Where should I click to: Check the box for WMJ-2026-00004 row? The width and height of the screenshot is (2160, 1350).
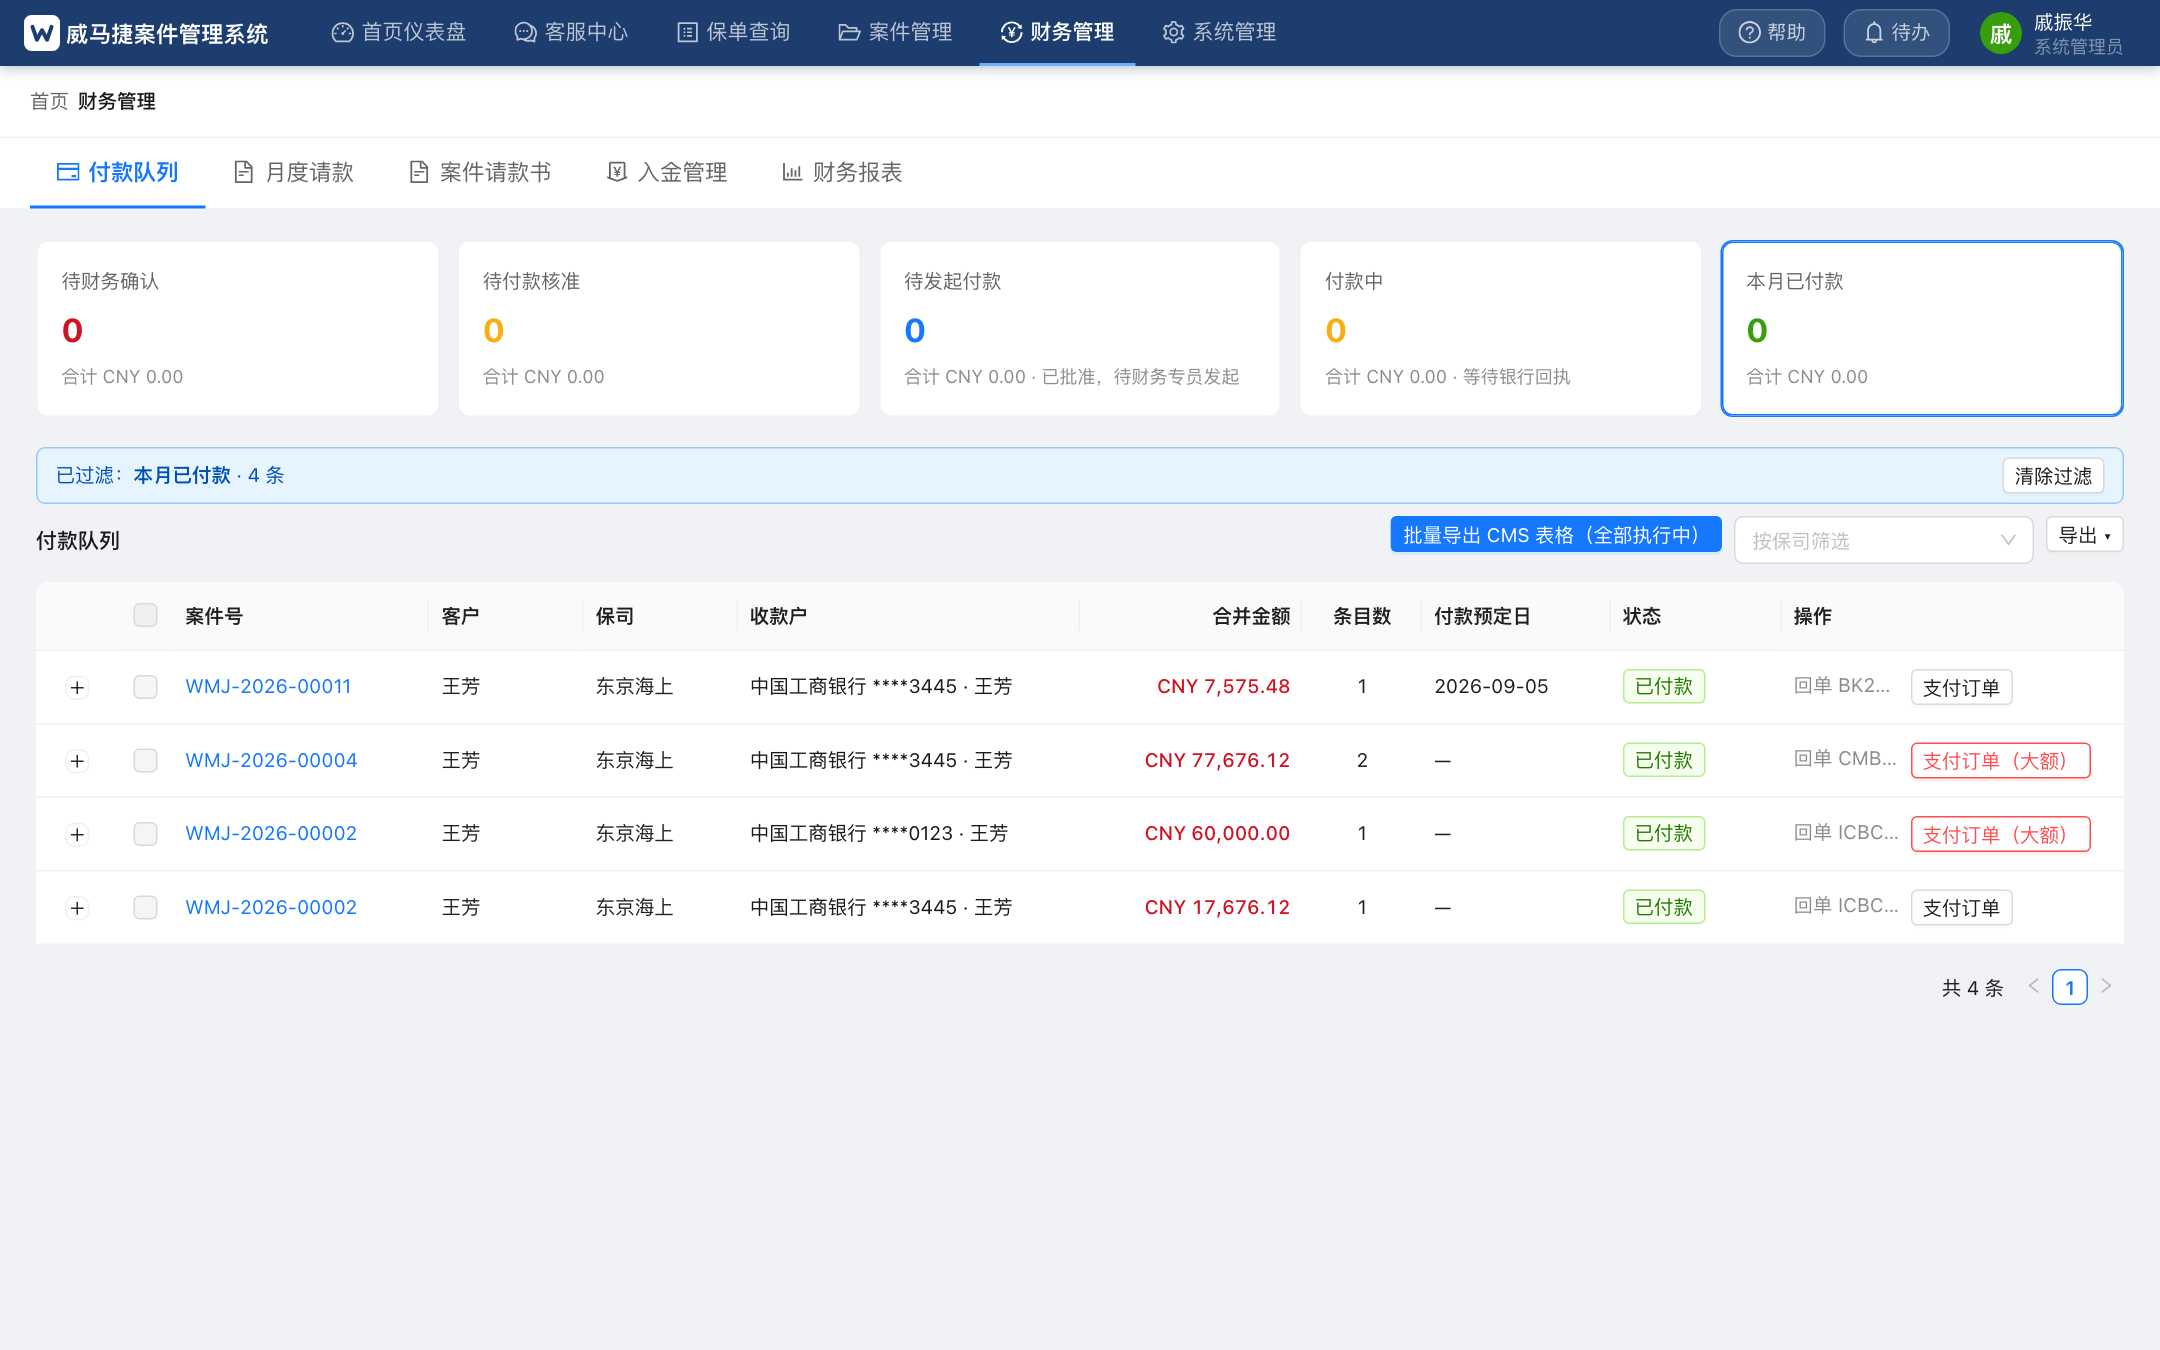click(146, 761)
